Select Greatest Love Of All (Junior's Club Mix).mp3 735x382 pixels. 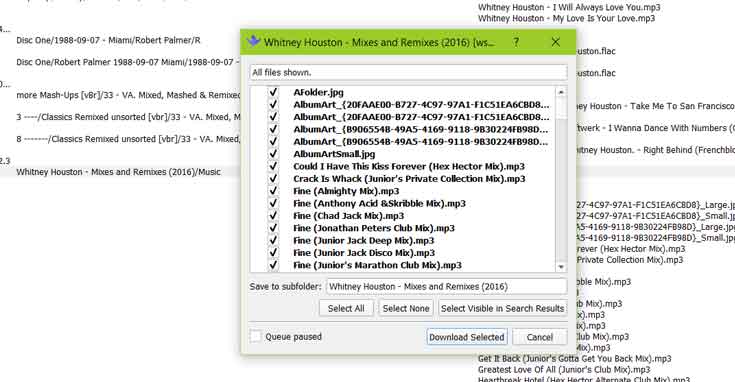(564, 369)
